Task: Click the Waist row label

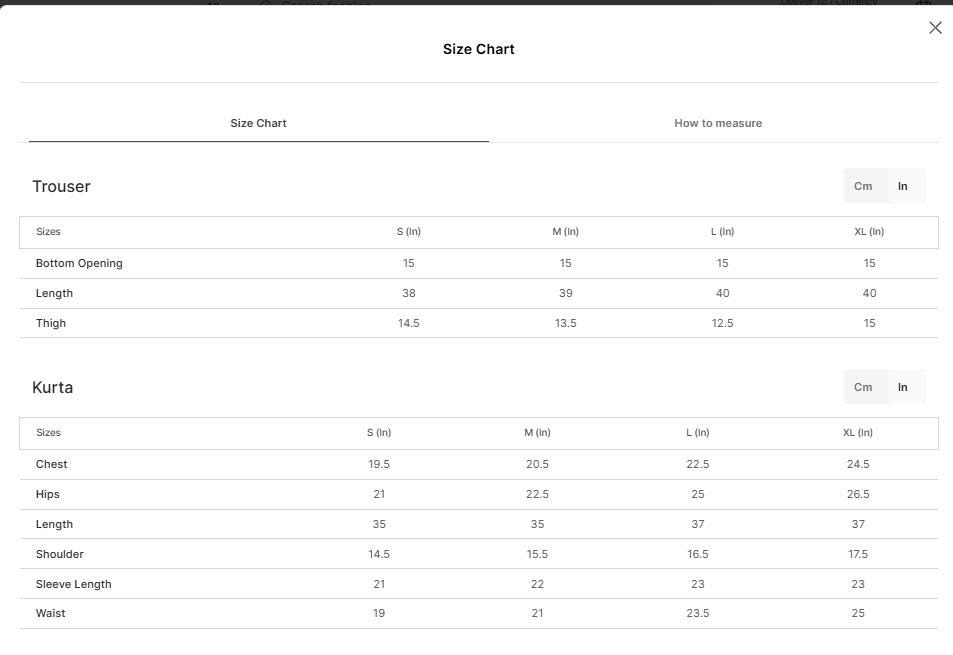Action: coord(50,613)
